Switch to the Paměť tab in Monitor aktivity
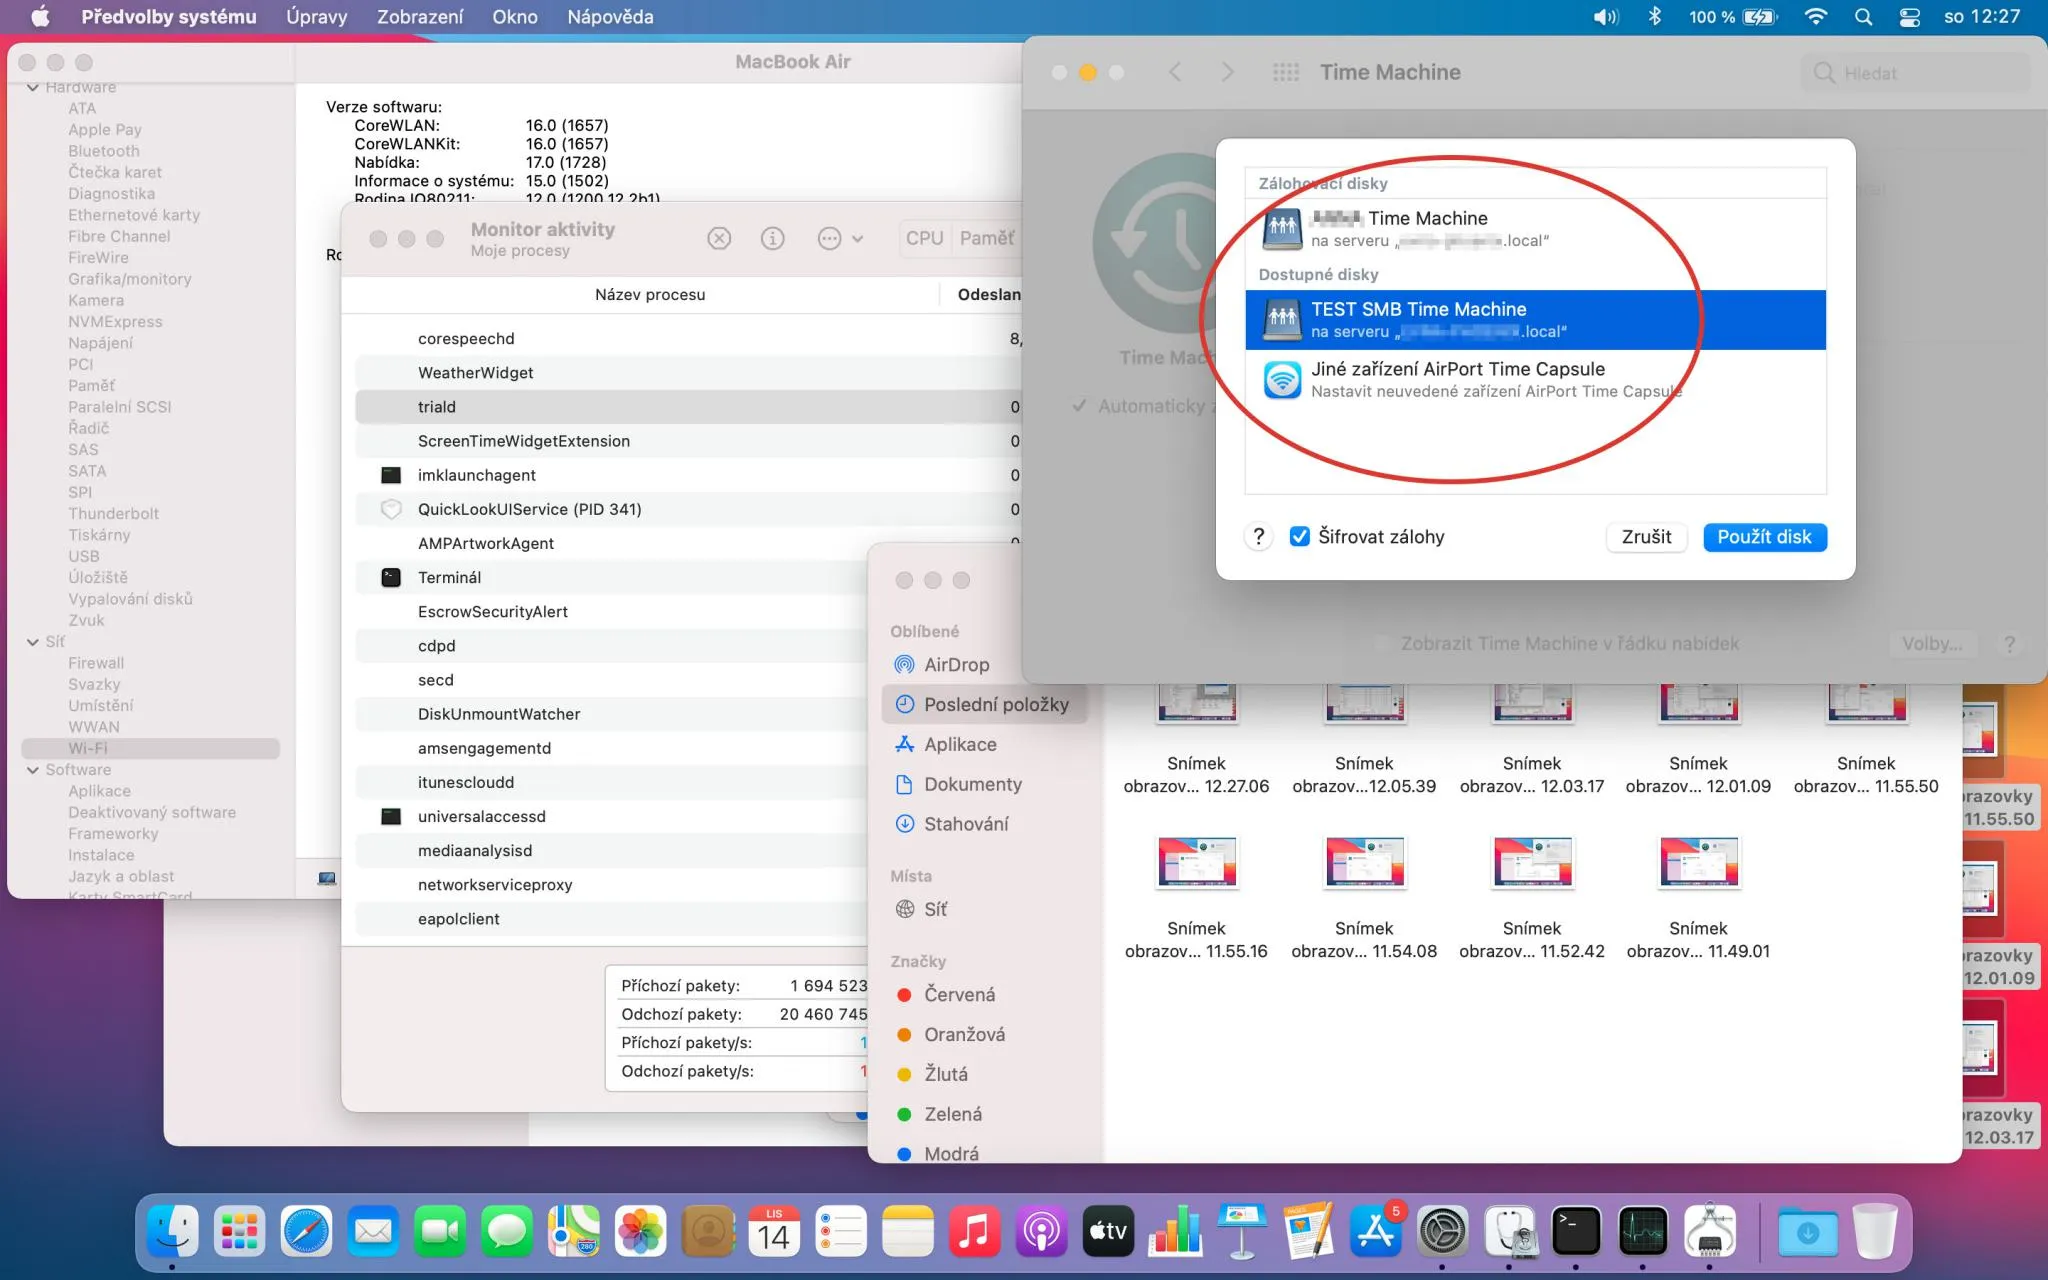The height and width of the screenshot is (1280, 2048). tap(987, 238)
